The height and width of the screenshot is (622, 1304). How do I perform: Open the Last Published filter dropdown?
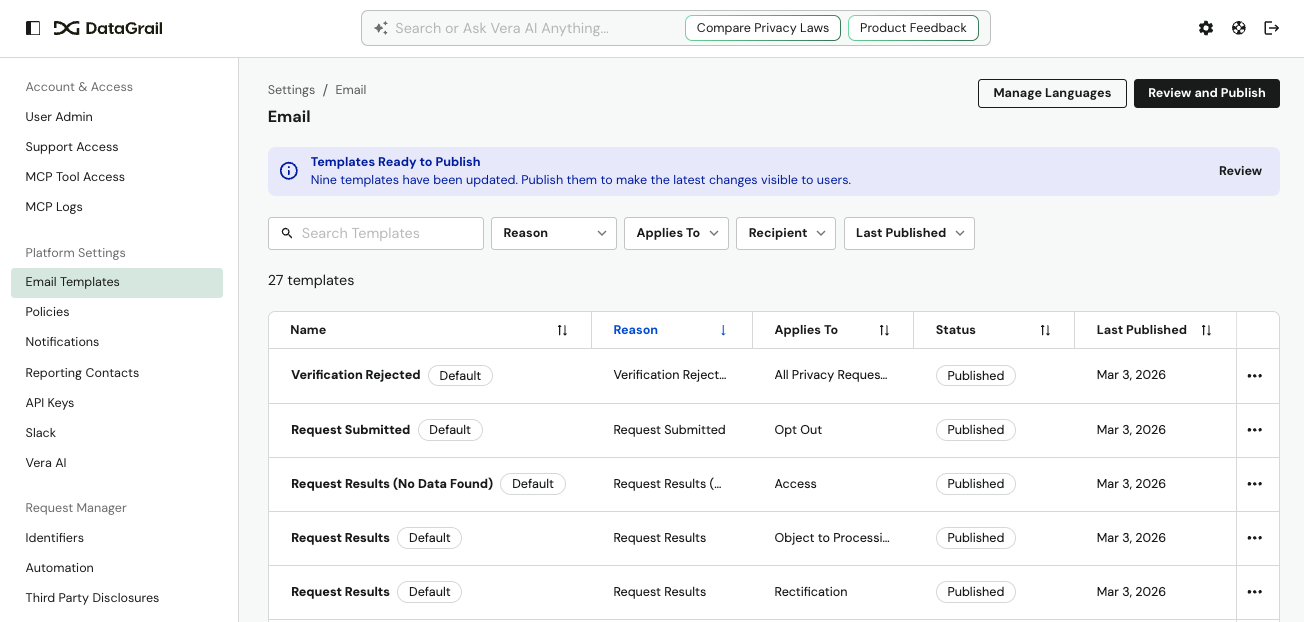[909, 233]
